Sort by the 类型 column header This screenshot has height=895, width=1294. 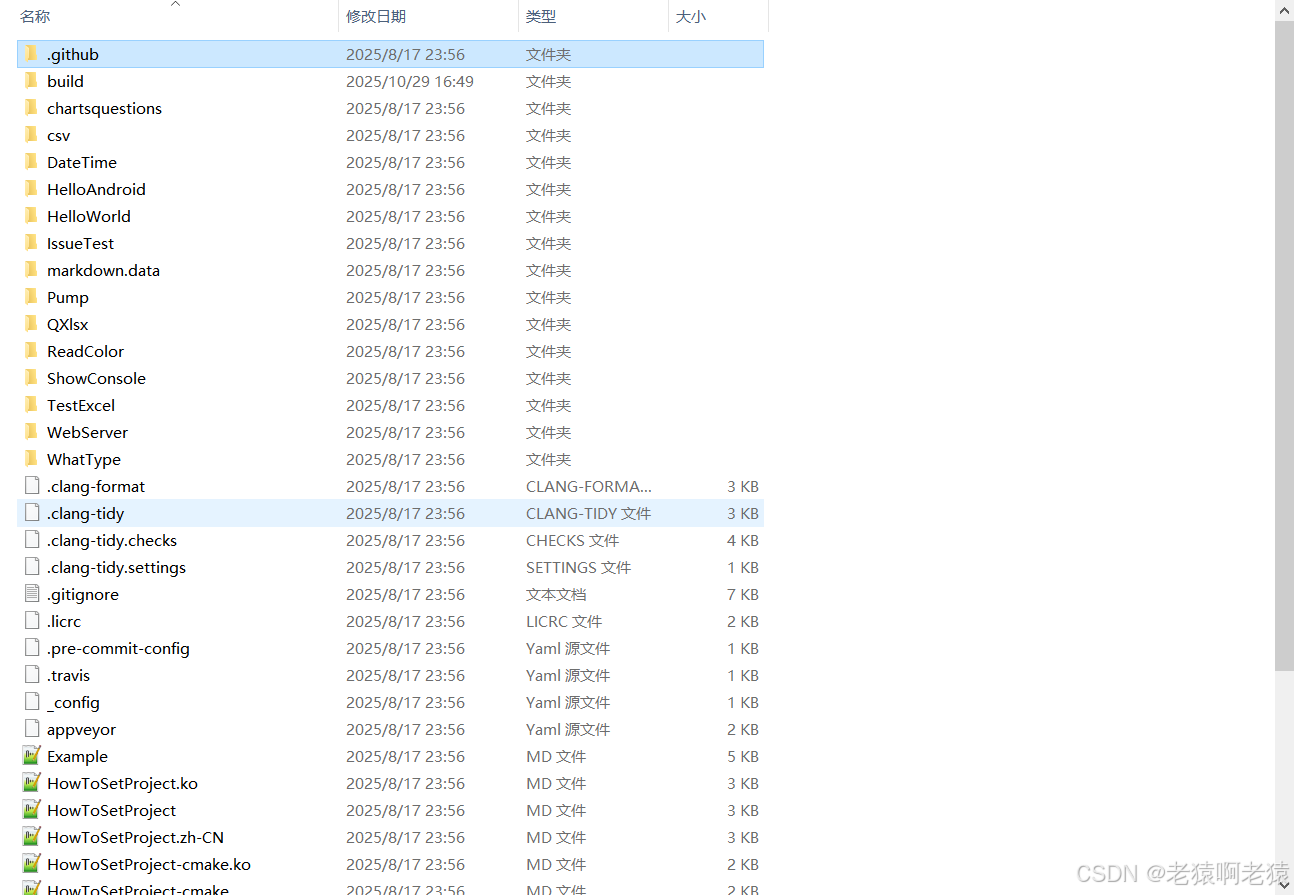pyautogui.click(x=541, y=17)
